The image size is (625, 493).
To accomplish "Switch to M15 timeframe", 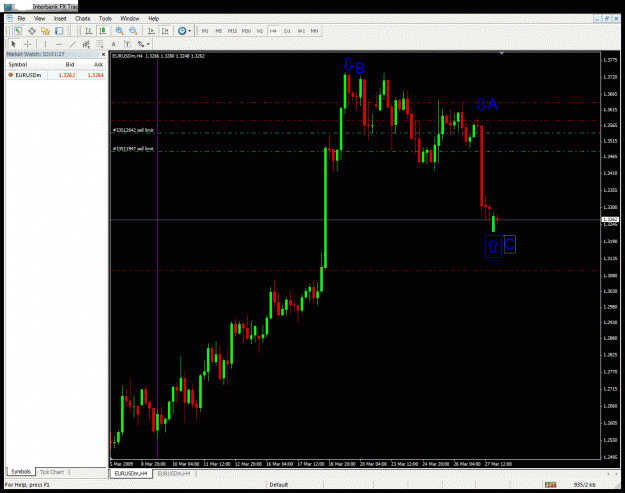I will coord(232,31).
